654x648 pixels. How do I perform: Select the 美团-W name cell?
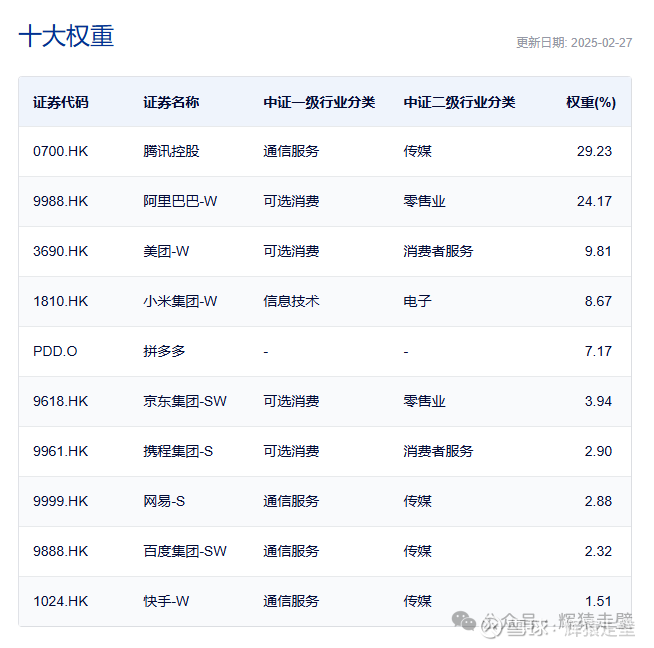pos(166,251)
